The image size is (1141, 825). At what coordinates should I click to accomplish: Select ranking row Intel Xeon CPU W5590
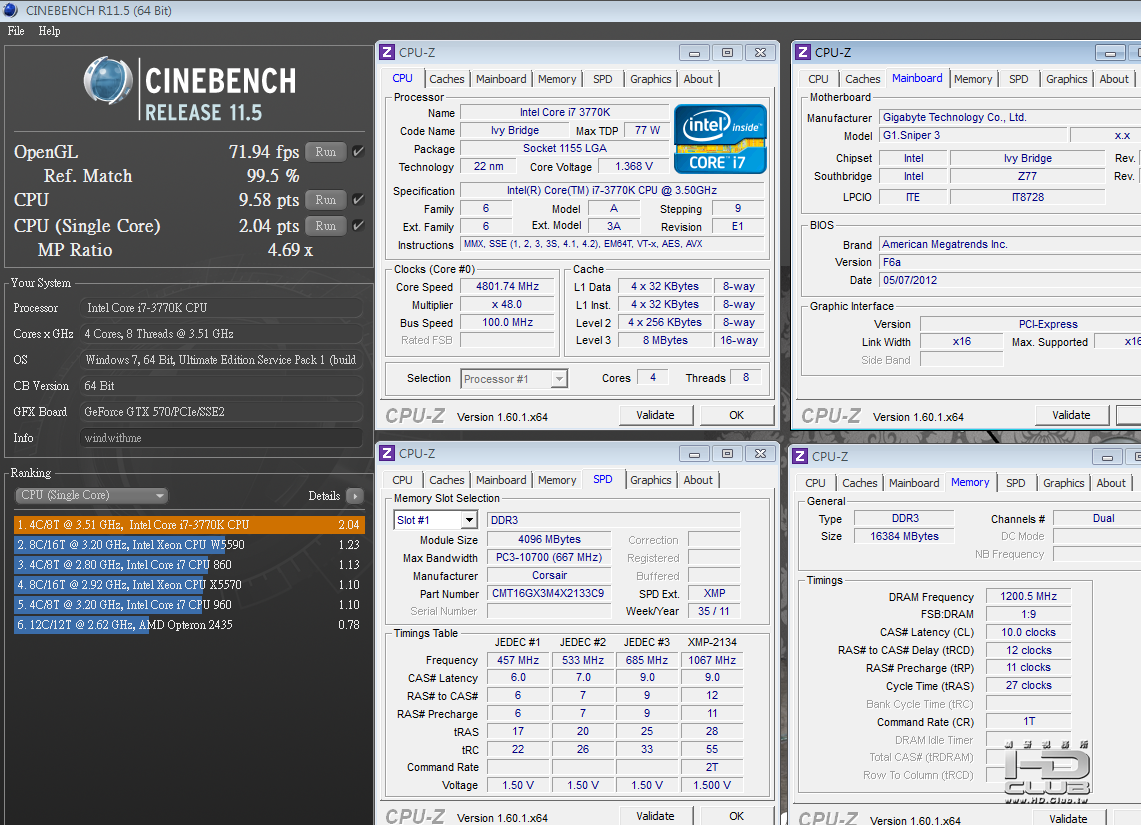(188, 544)
